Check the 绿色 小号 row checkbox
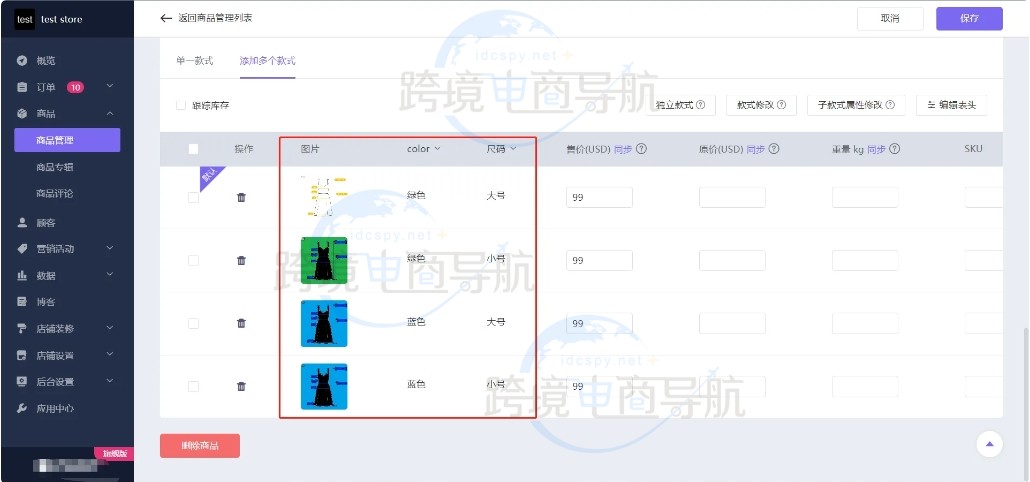Viewport: 1030px width, 482px height. coord(193,261)
